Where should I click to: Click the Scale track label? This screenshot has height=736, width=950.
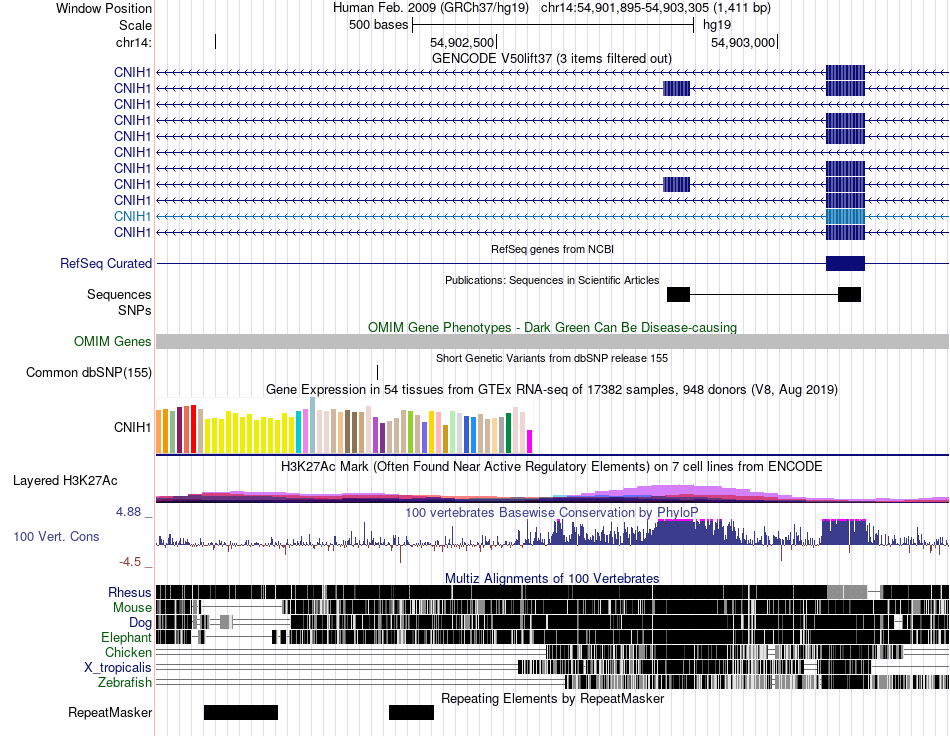tap(135, 25)
